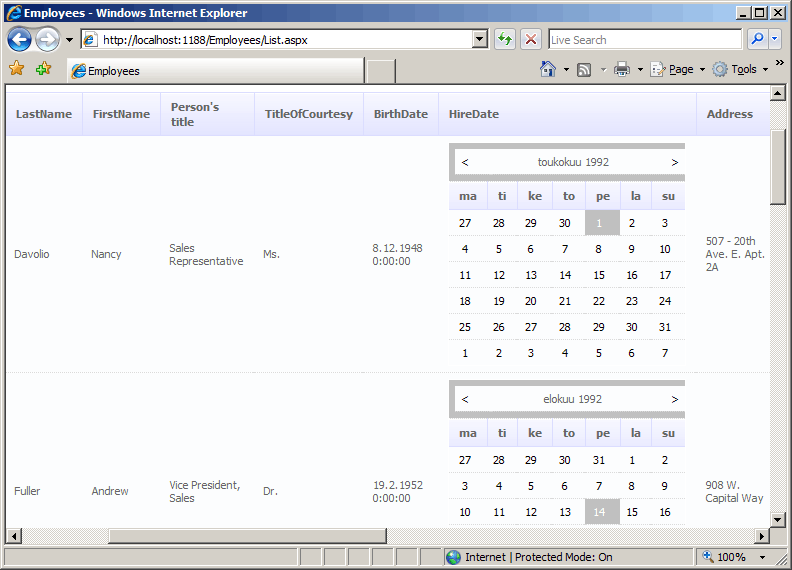Click the Home page icon
Viewport: 792px width, 570px height.
pos(548,69)
